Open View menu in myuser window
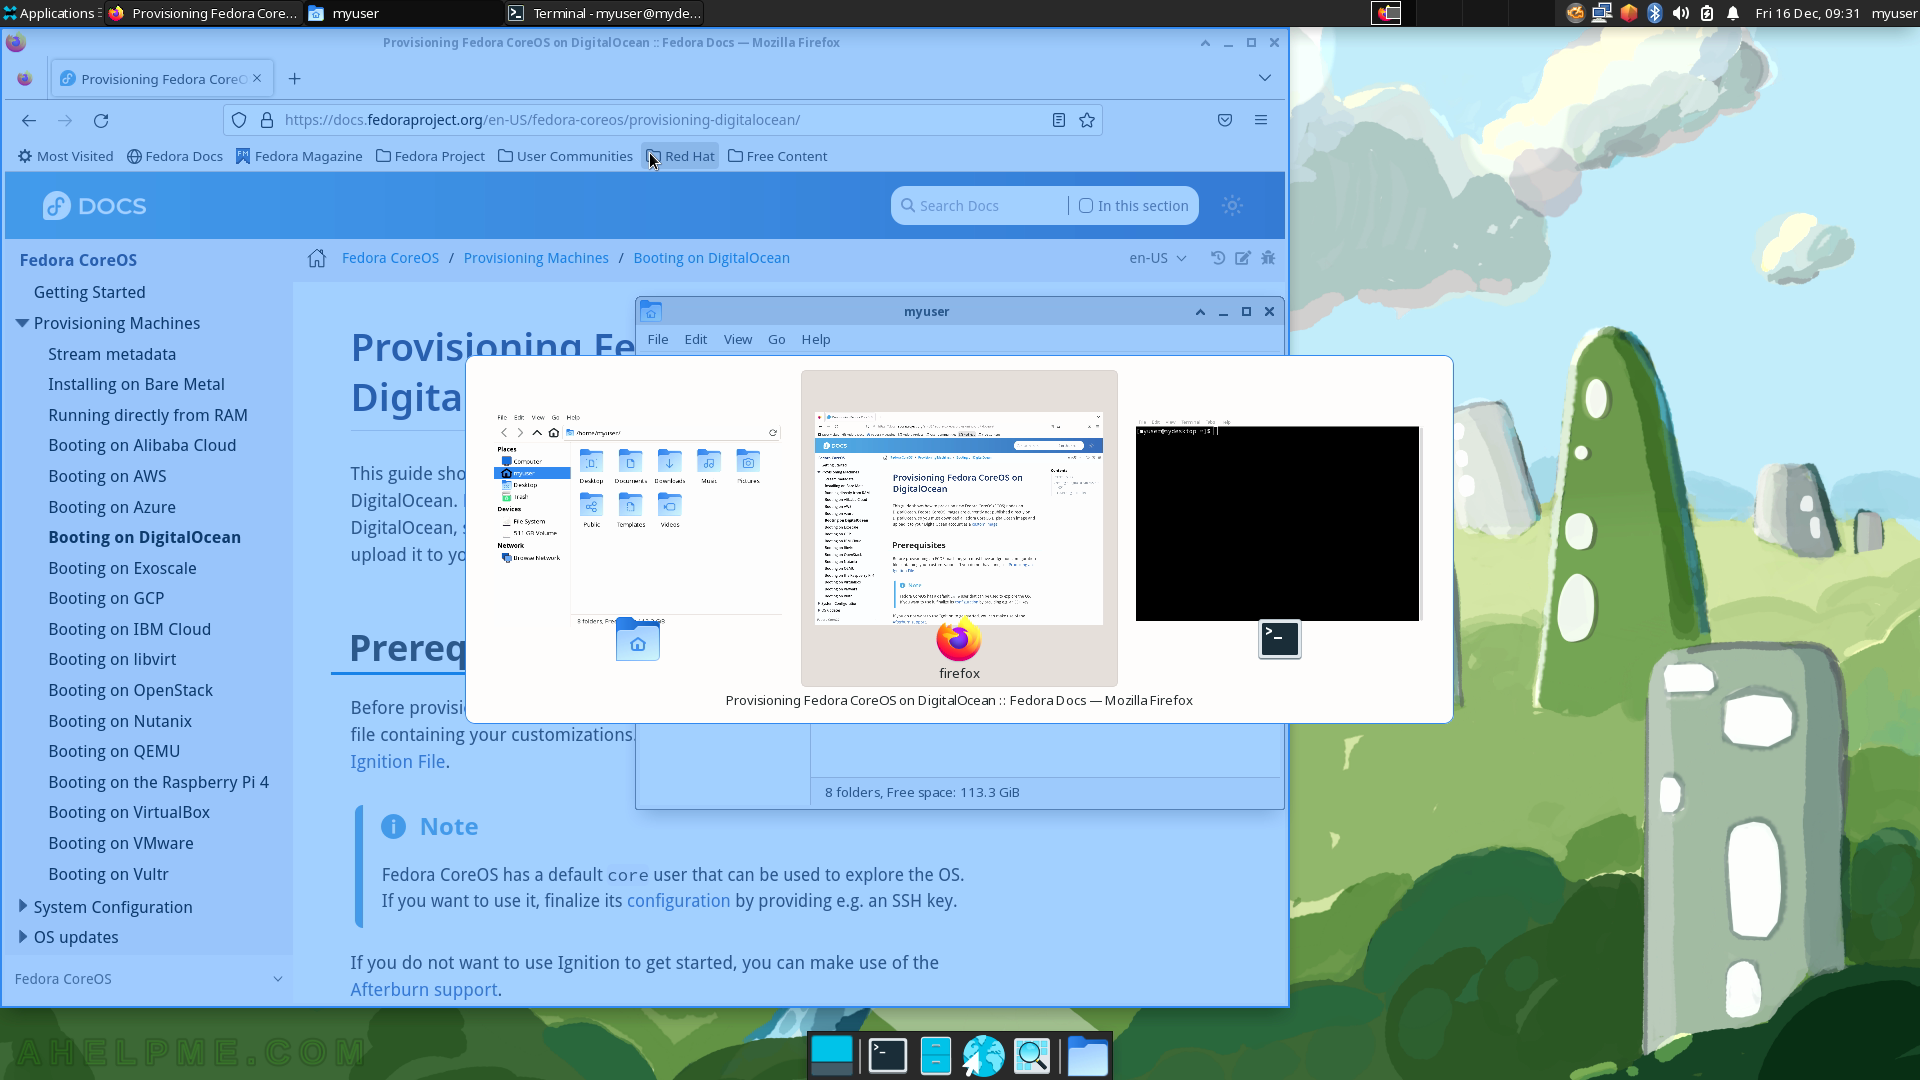 coord(738,340)
